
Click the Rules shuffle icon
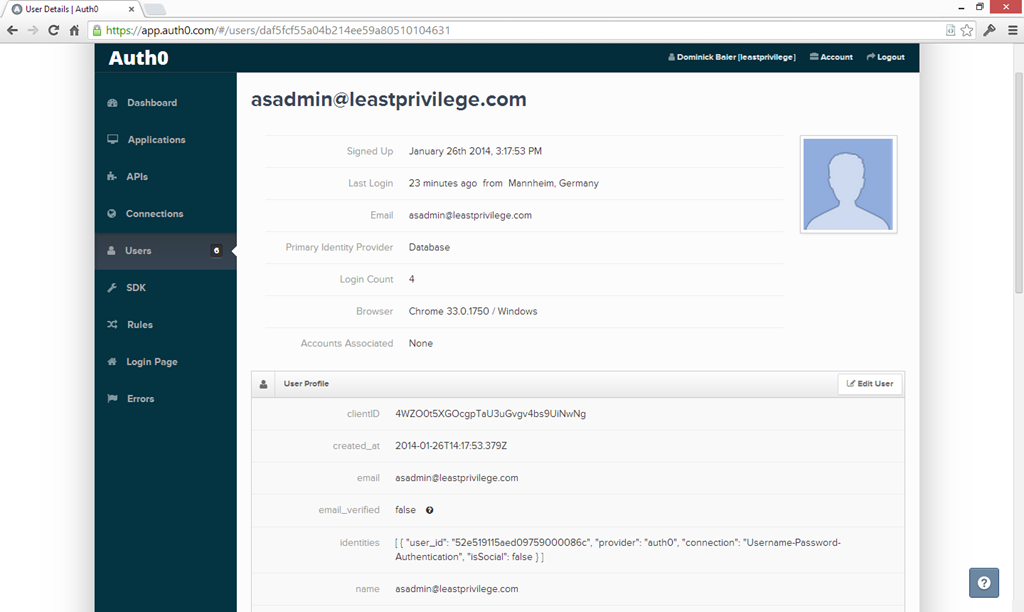[x=112, y=325]
